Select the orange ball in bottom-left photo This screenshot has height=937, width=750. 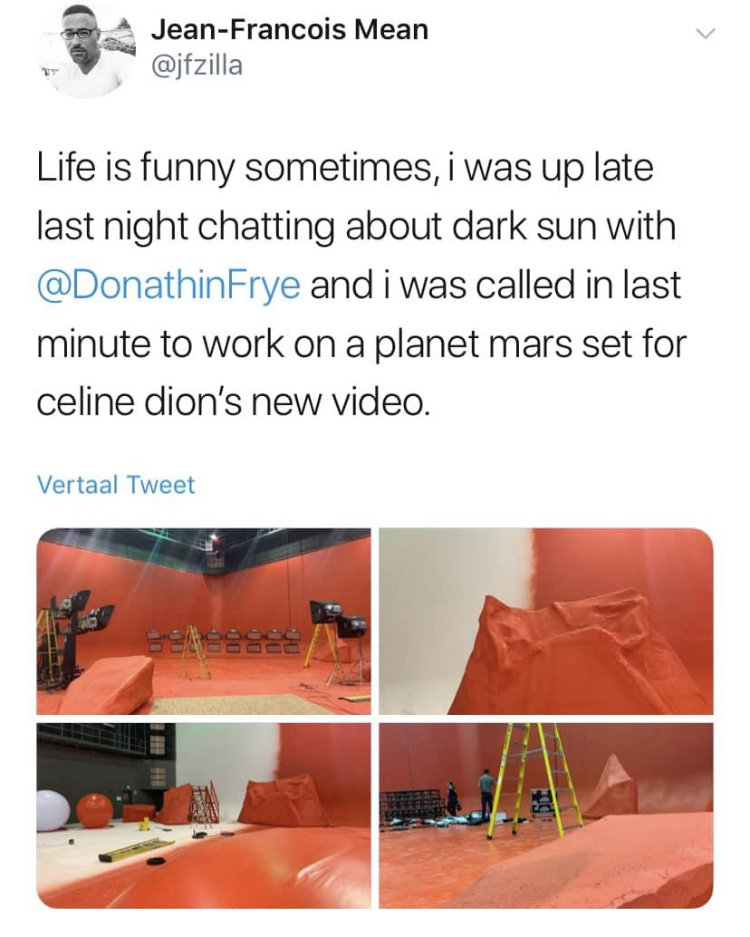click(95, 810)
